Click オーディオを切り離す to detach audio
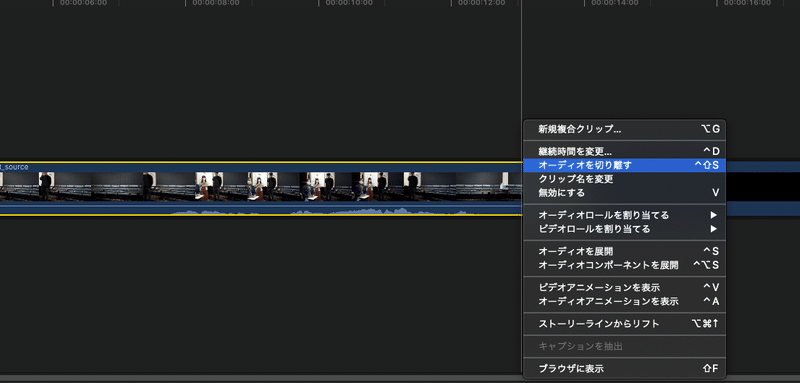This screenshot has height=383, width=800. [x=624, y=165]
